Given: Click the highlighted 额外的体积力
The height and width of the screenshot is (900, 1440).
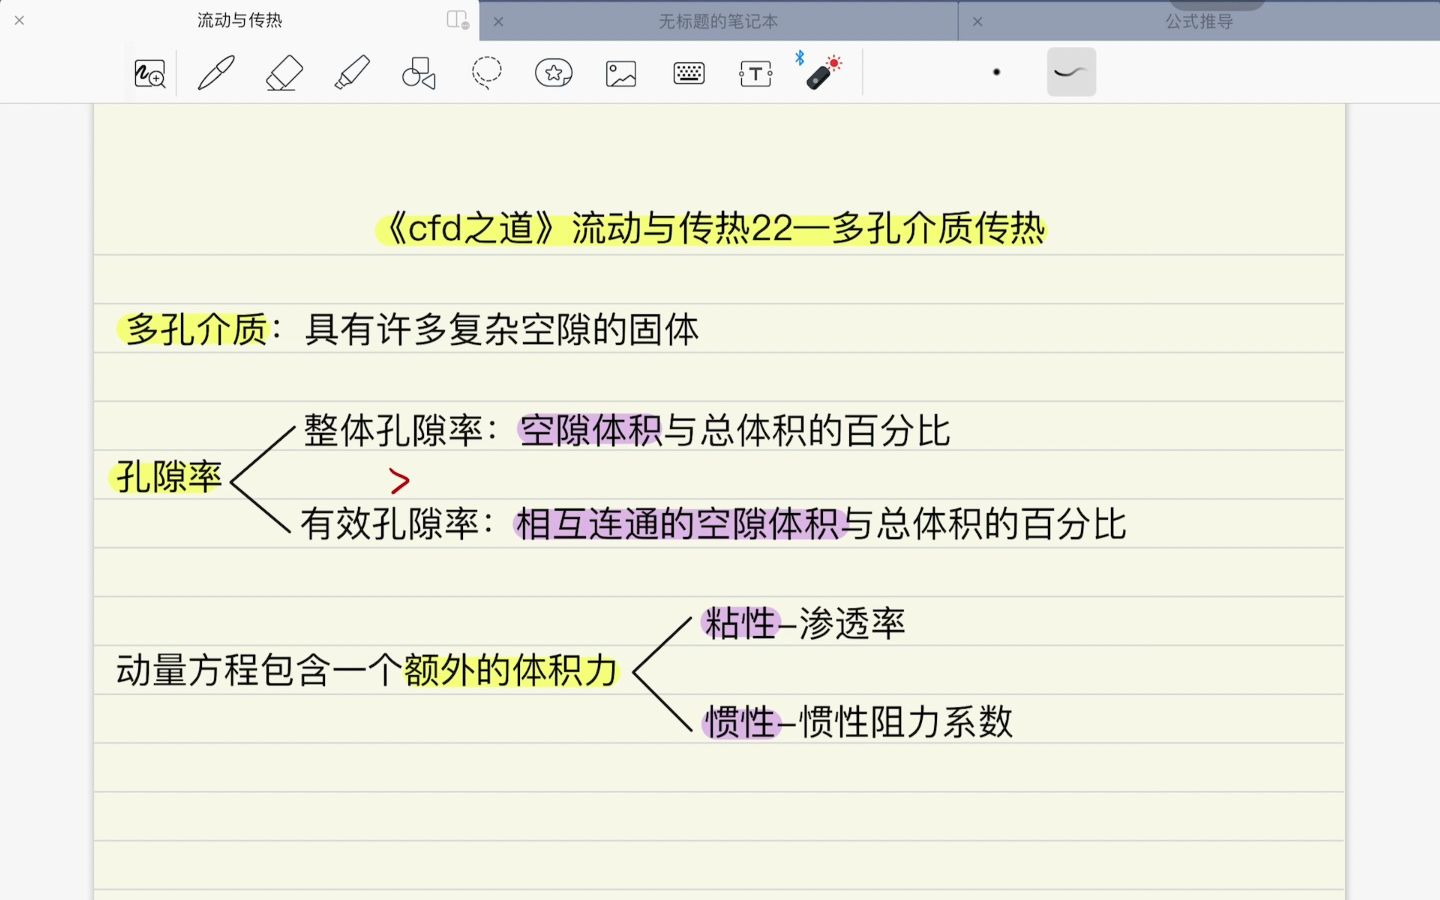Looking at the screenshot, I should [x=511, y=670].
